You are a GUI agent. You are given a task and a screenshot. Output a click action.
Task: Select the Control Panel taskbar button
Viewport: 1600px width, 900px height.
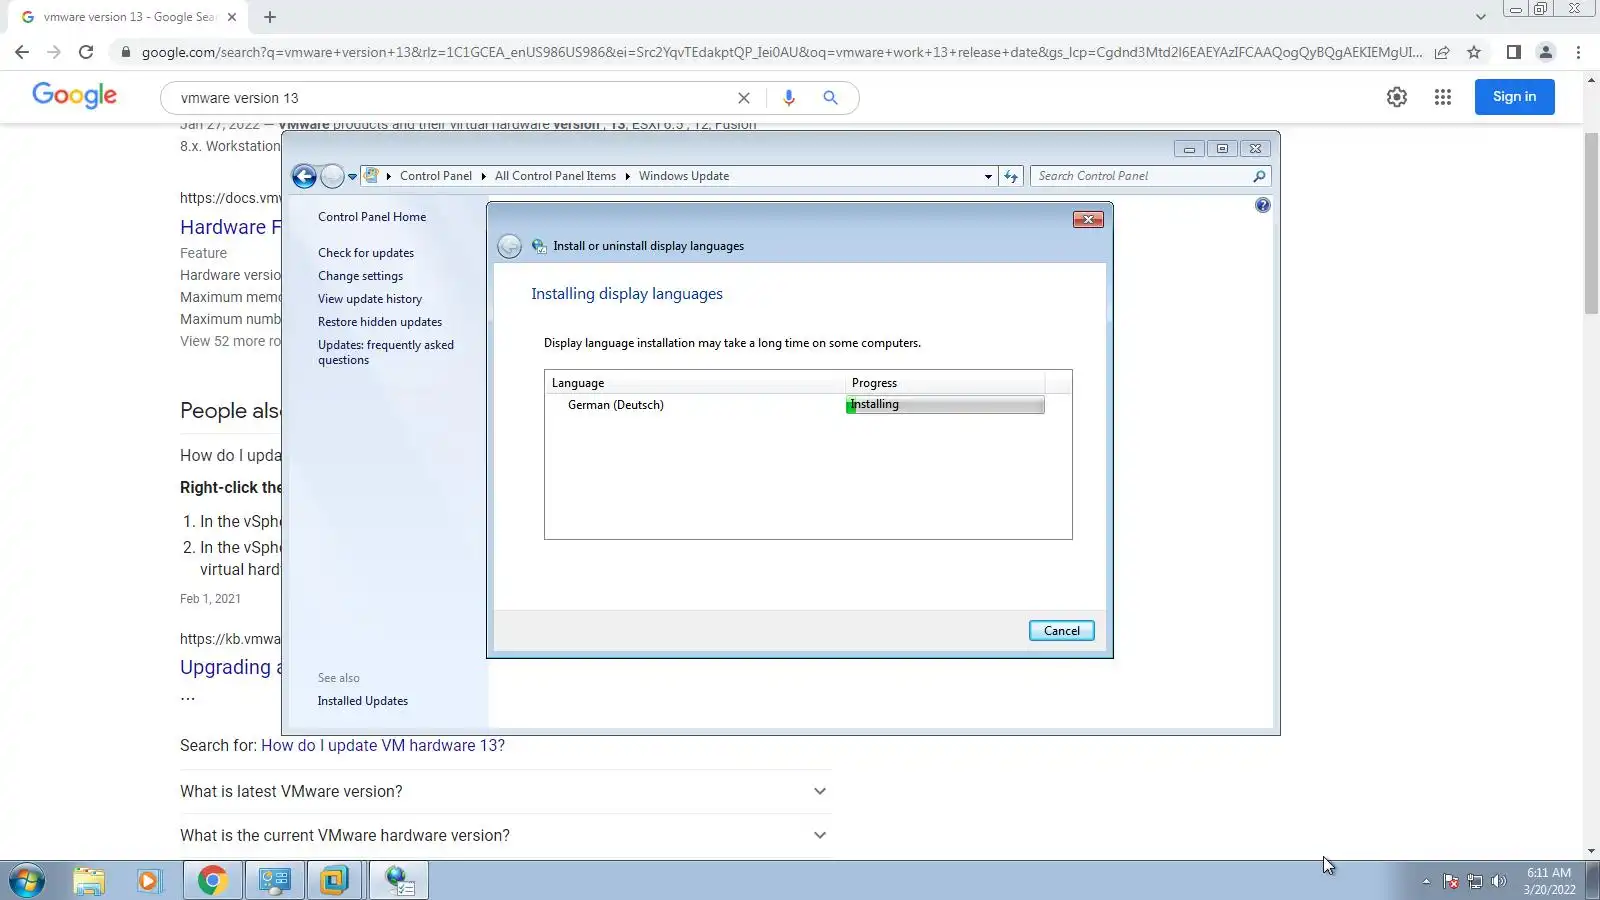(274, 881)
